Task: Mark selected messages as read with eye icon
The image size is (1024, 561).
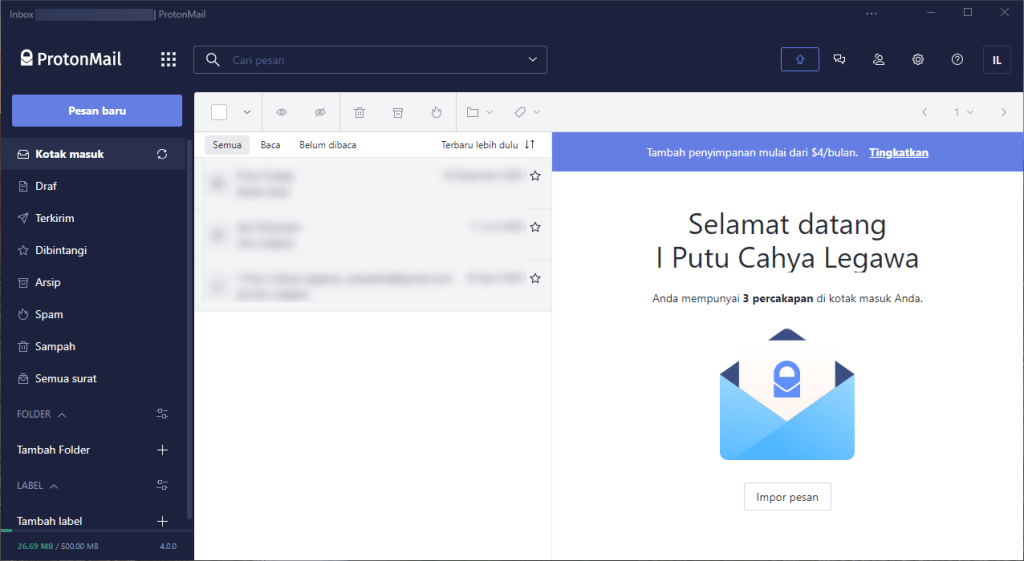Action: pos(282,112)
